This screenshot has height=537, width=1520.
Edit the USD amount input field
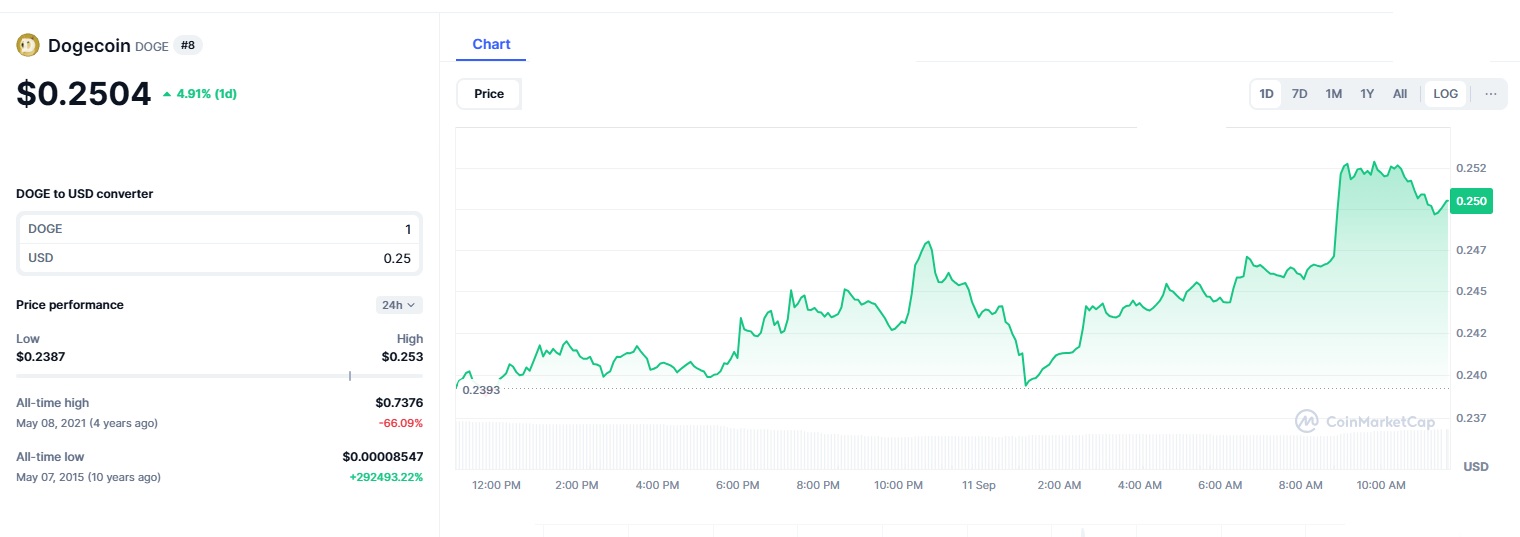(x=220, y=258)
